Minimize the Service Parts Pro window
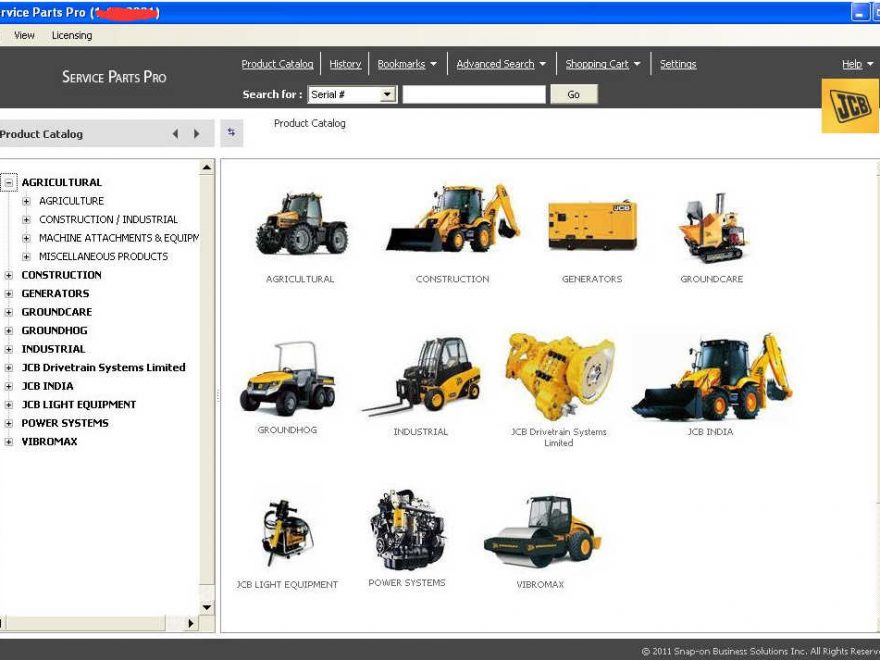This screenshot has width=880, height=660. pos(859,12)
